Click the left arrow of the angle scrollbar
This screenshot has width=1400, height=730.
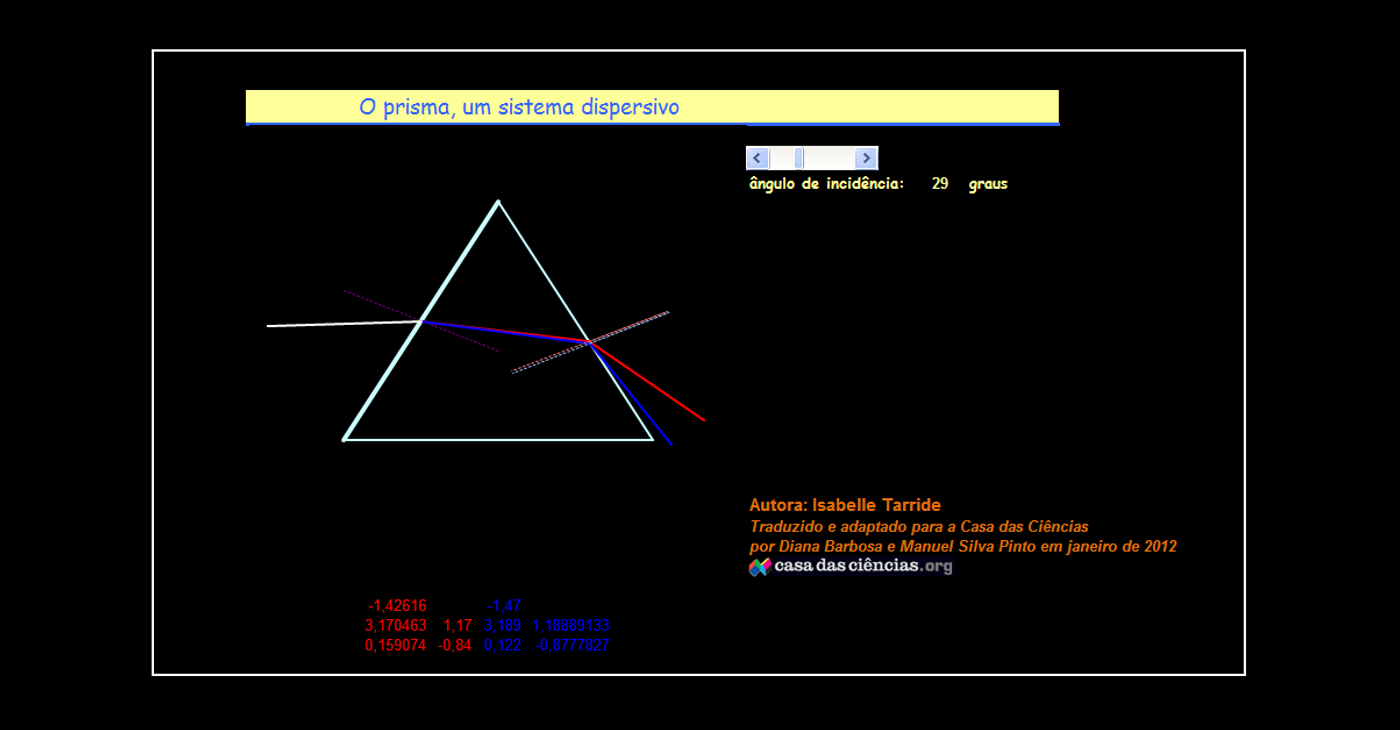pyautogui.click(x=758, y=158)
